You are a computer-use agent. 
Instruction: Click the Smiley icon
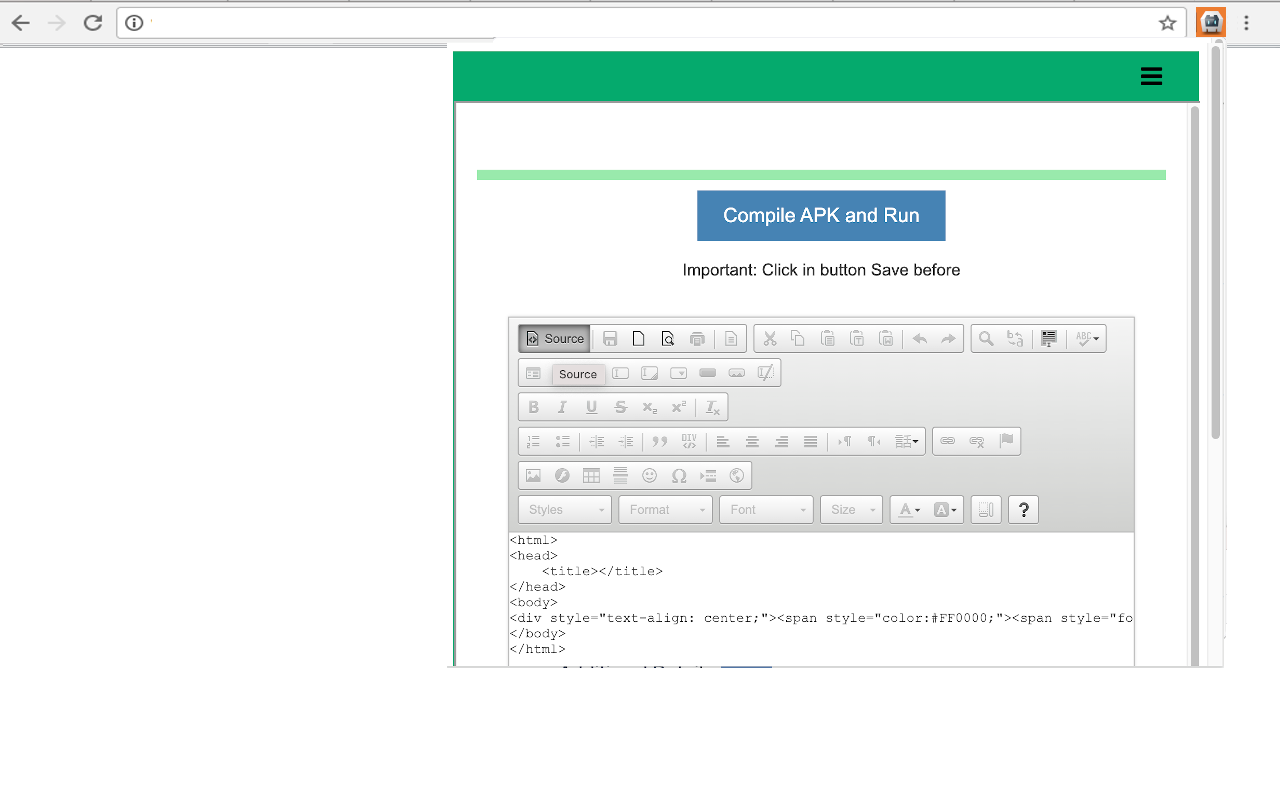click(650, 476)
